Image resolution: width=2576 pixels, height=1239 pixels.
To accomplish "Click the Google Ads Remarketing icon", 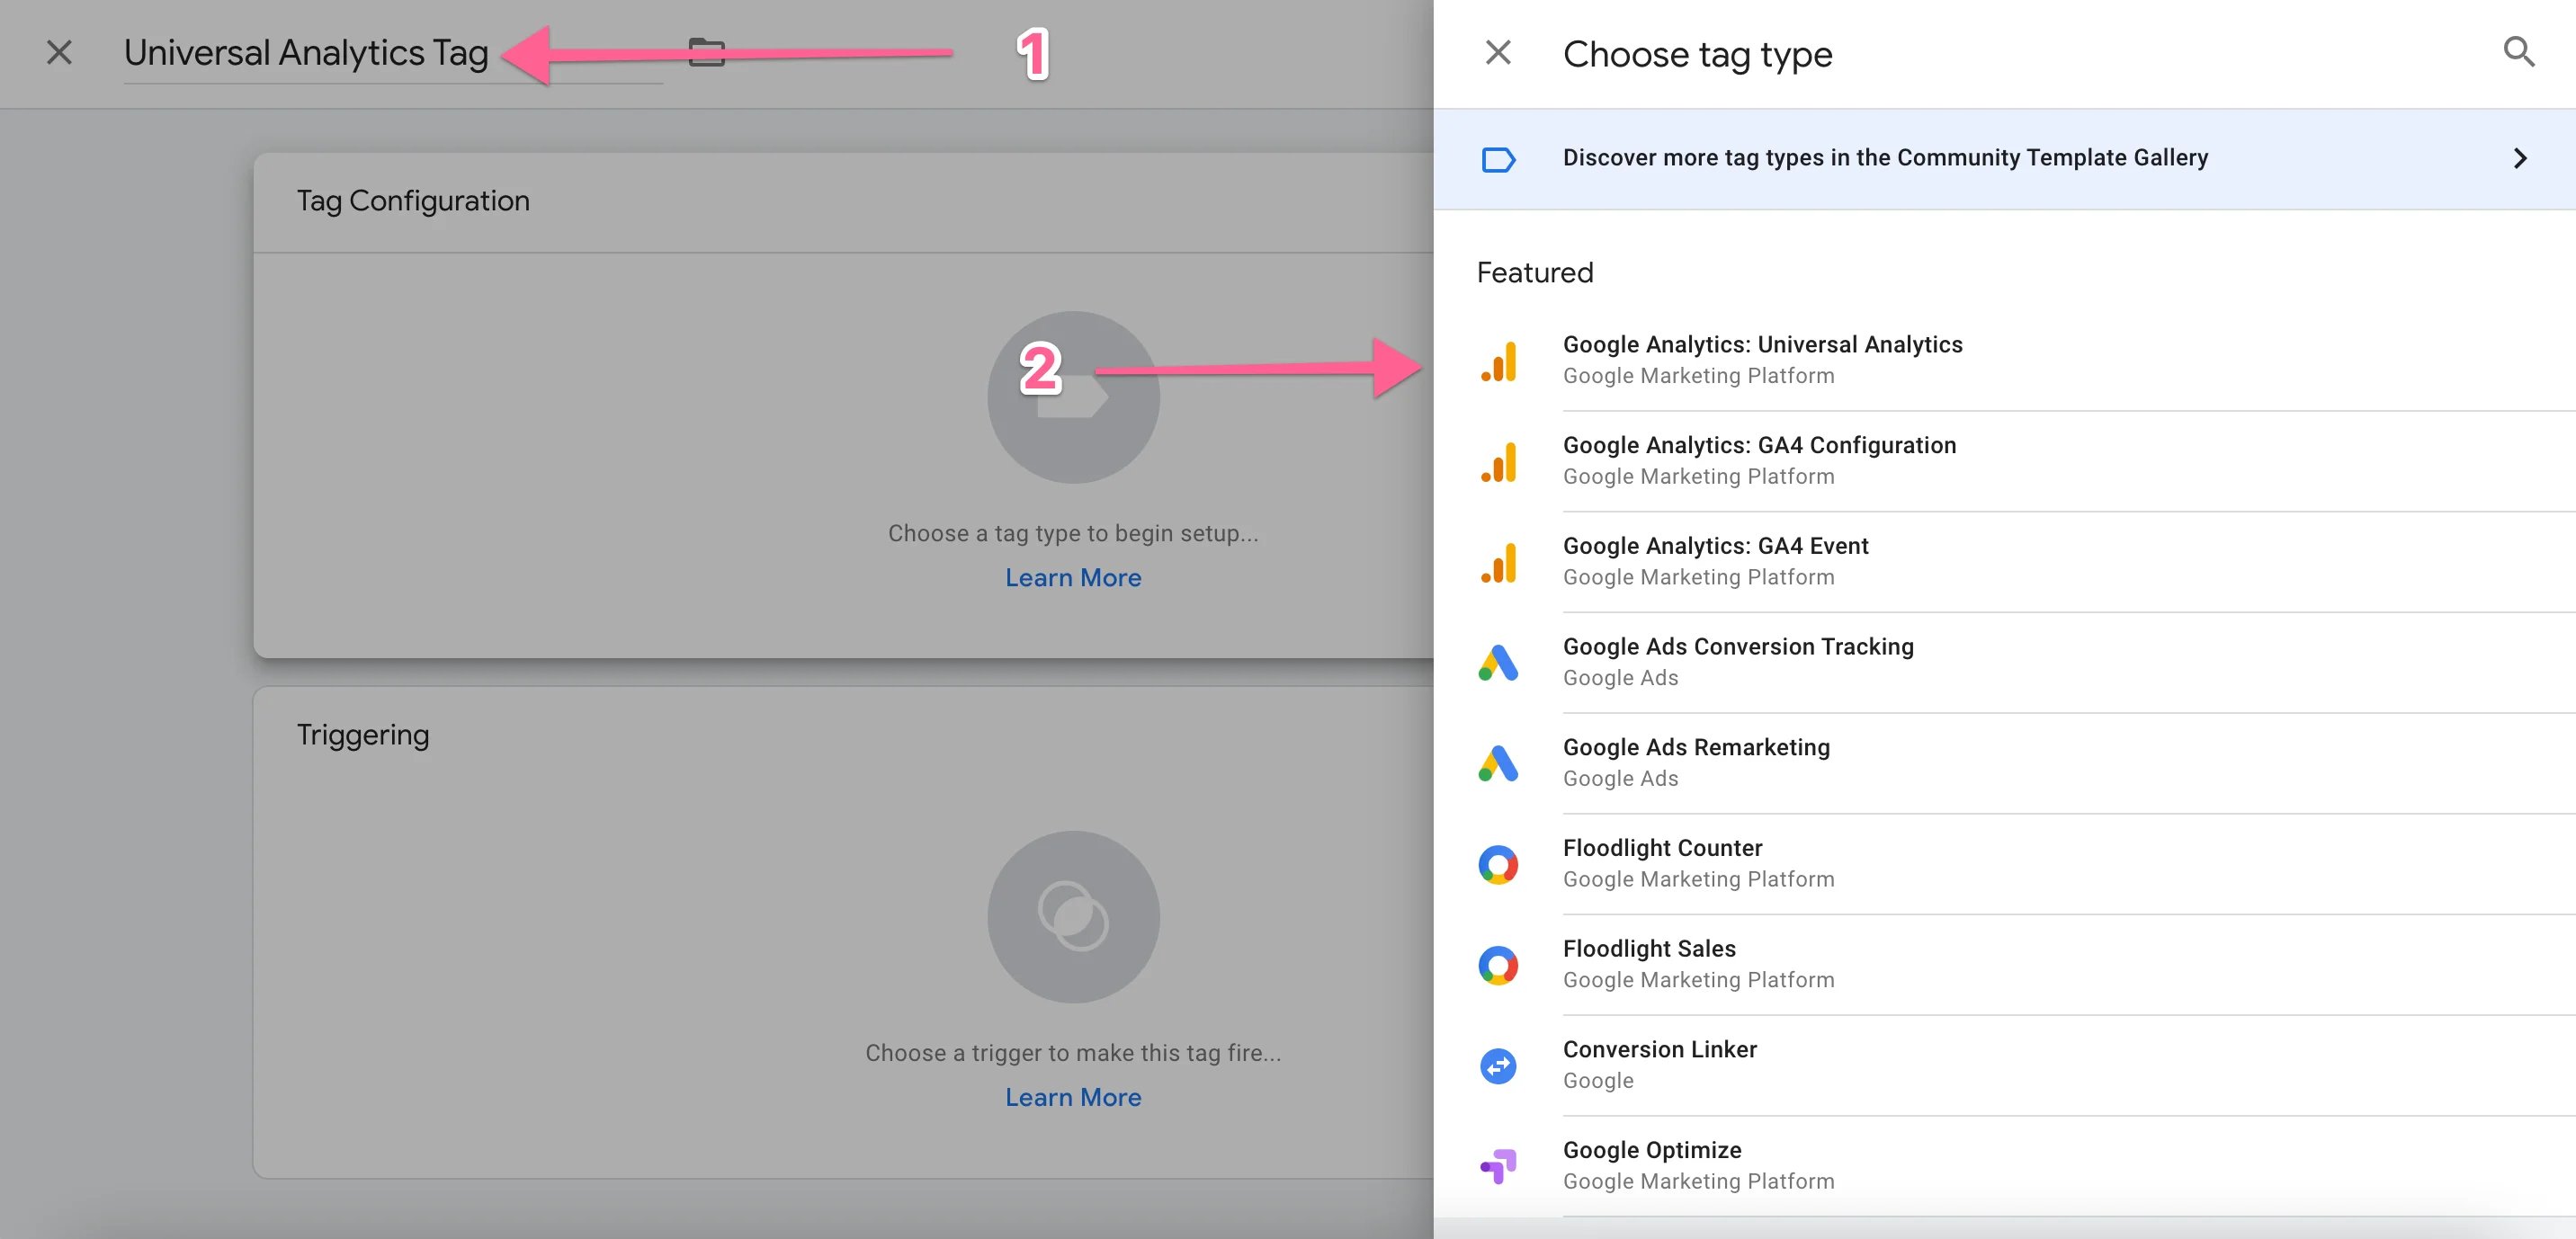I will click(1498, 763).
